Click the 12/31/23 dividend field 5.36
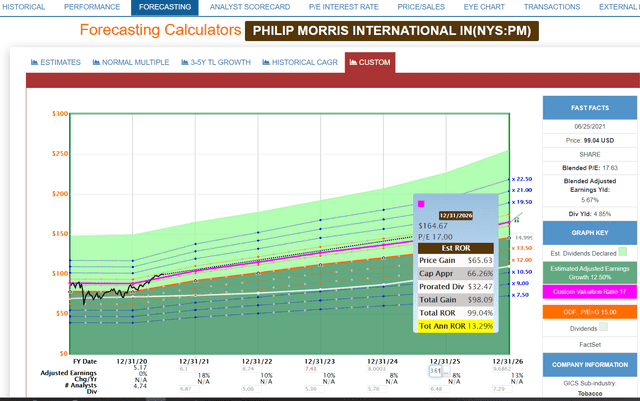This screenshot has height=401, width=640. 314,389
